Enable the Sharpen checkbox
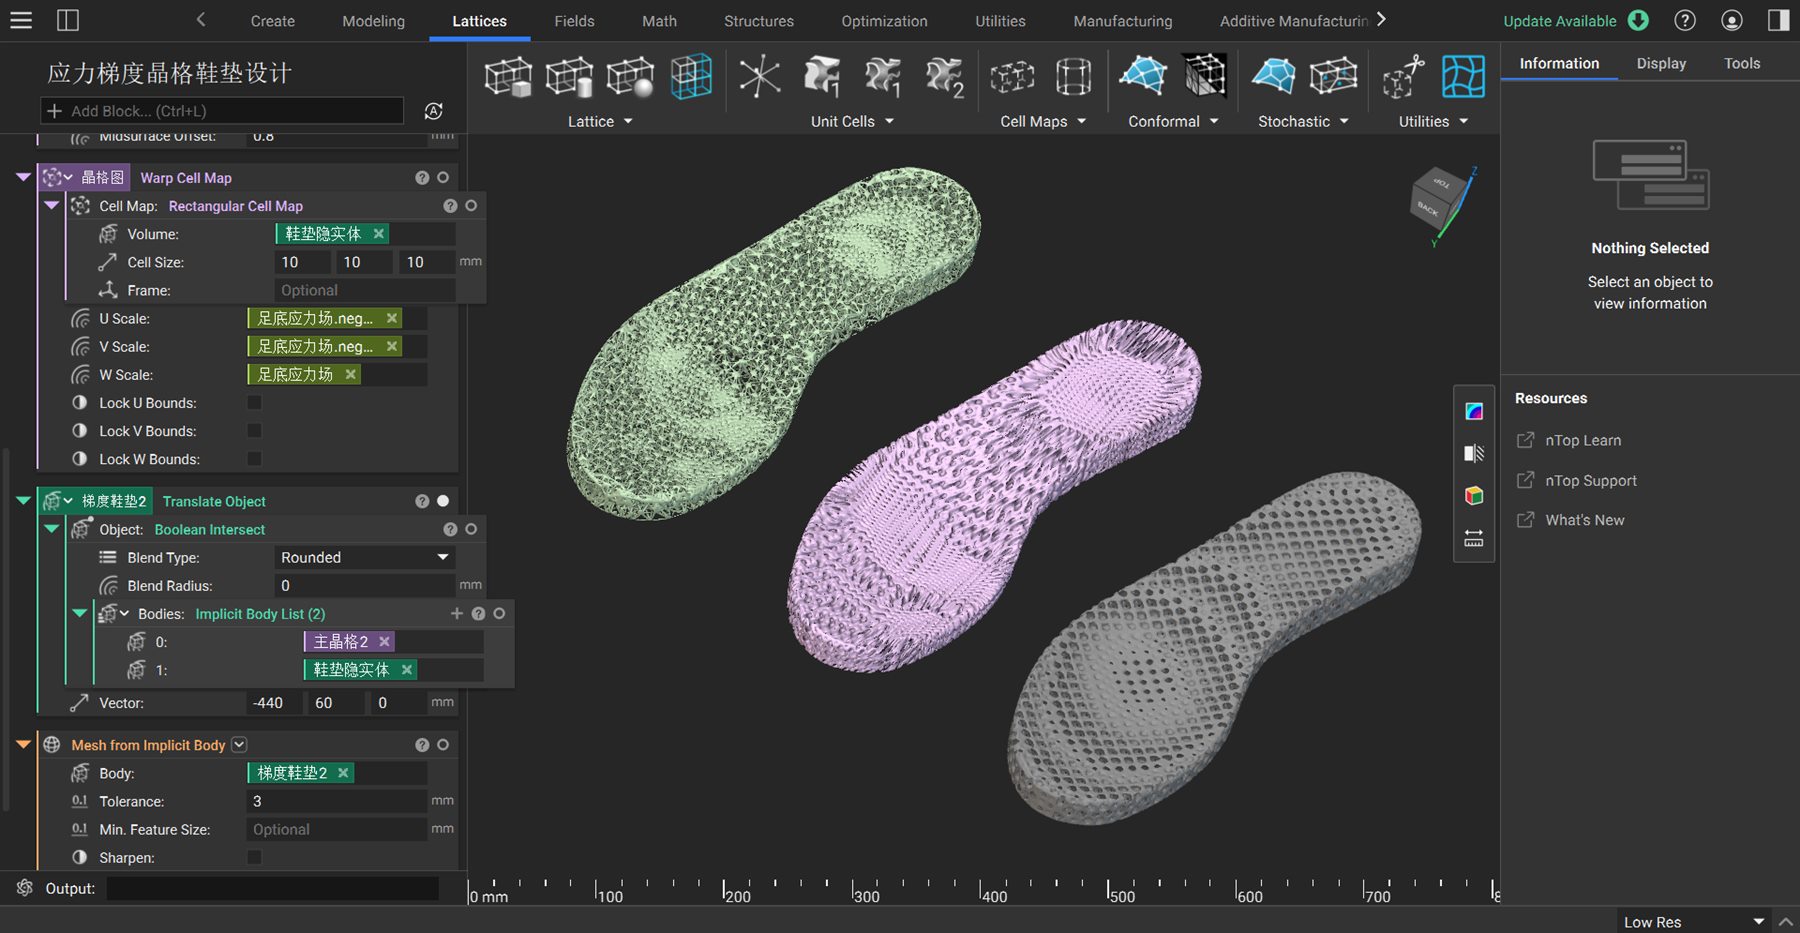This screenshot has height=933, width=1800. tap(254, 857)
